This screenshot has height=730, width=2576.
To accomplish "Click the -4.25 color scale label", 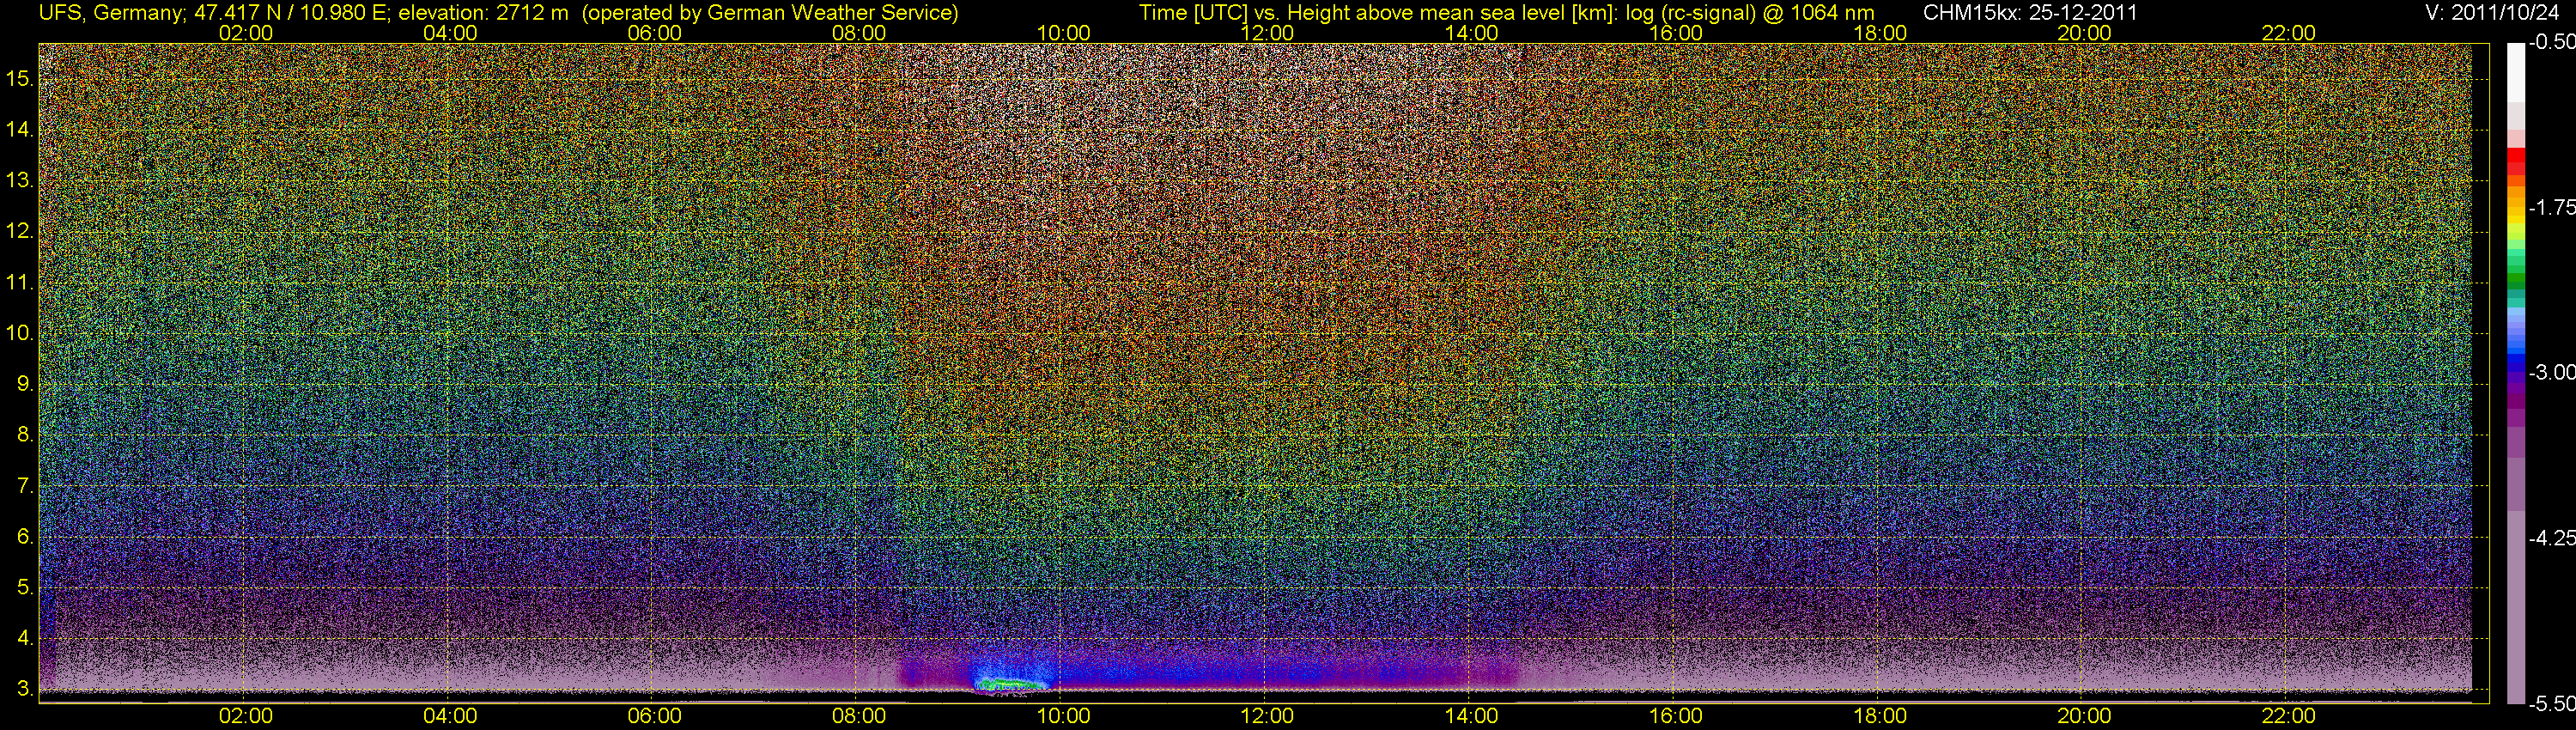I will [x=2552, y=538].
